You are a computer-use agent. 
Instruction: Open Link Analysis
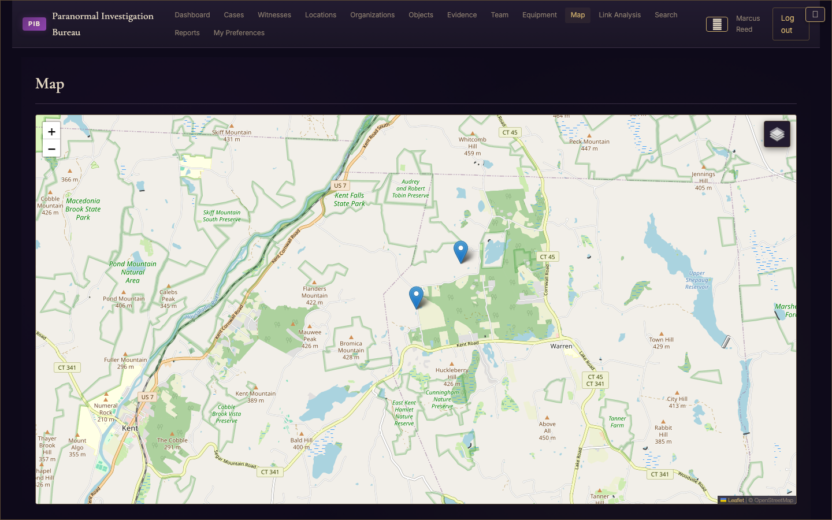coord(620,15)
